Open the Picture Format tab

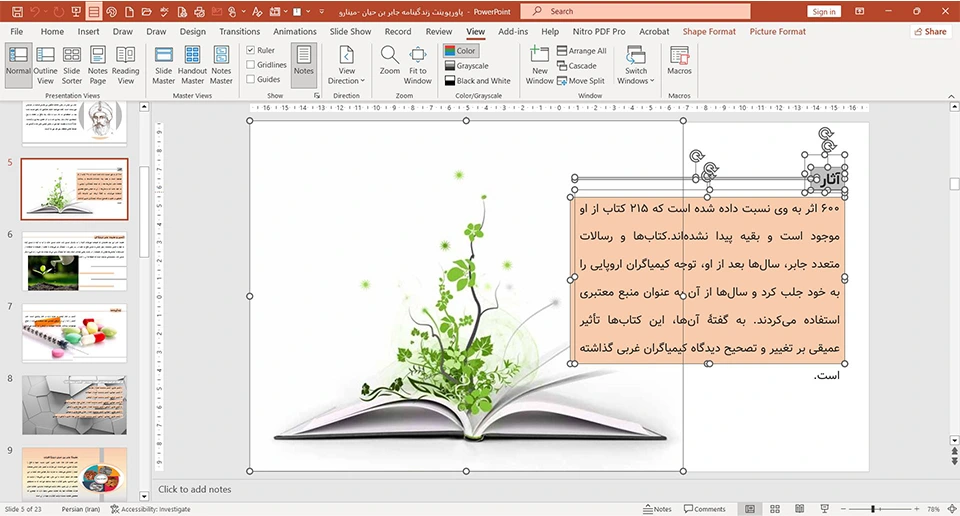pos(778,31)
